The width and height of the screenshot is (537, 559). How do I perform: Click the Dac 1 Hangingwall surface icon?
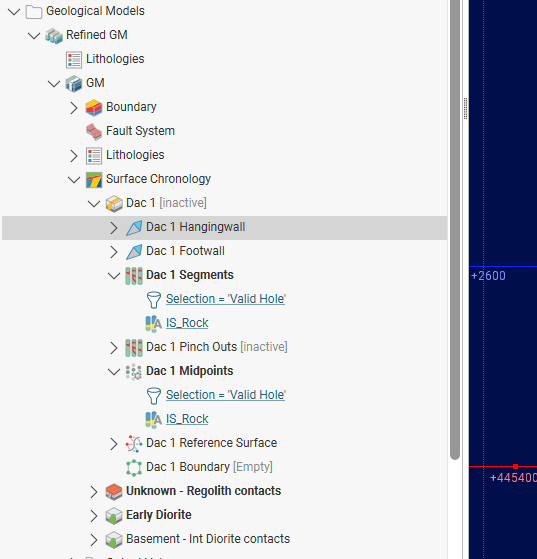(134, 227)
